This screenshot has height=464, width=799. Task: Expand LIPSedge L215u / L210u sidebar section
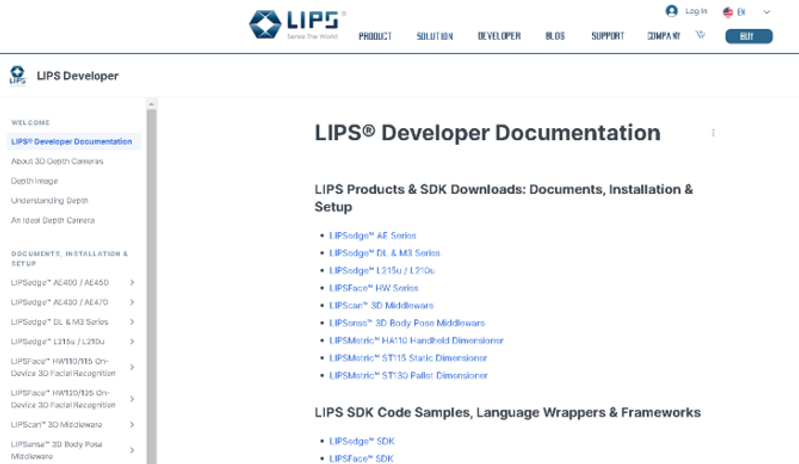pos(132,341)
